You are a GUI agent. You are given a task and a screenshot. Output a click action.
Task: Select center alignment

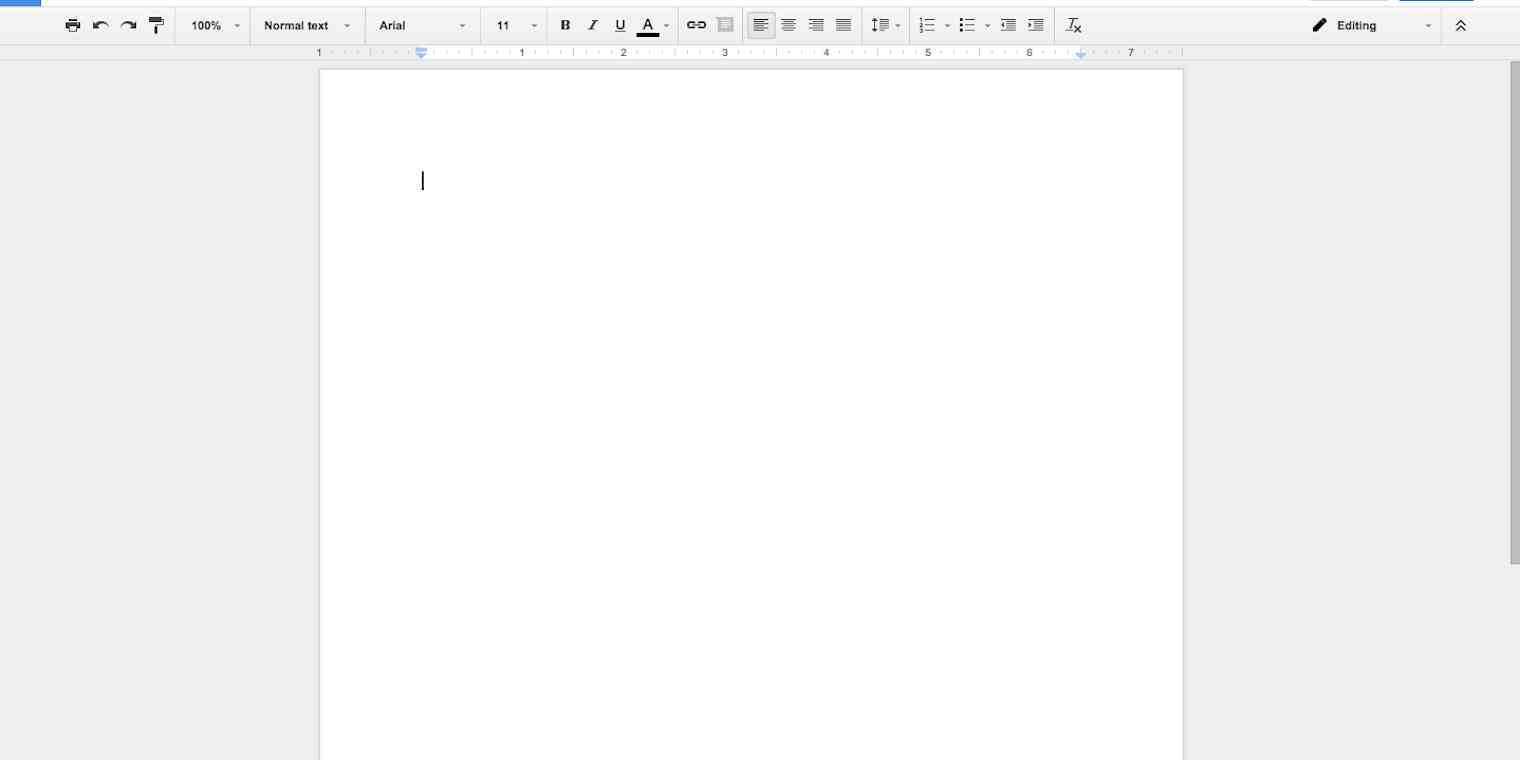(789, 25)
